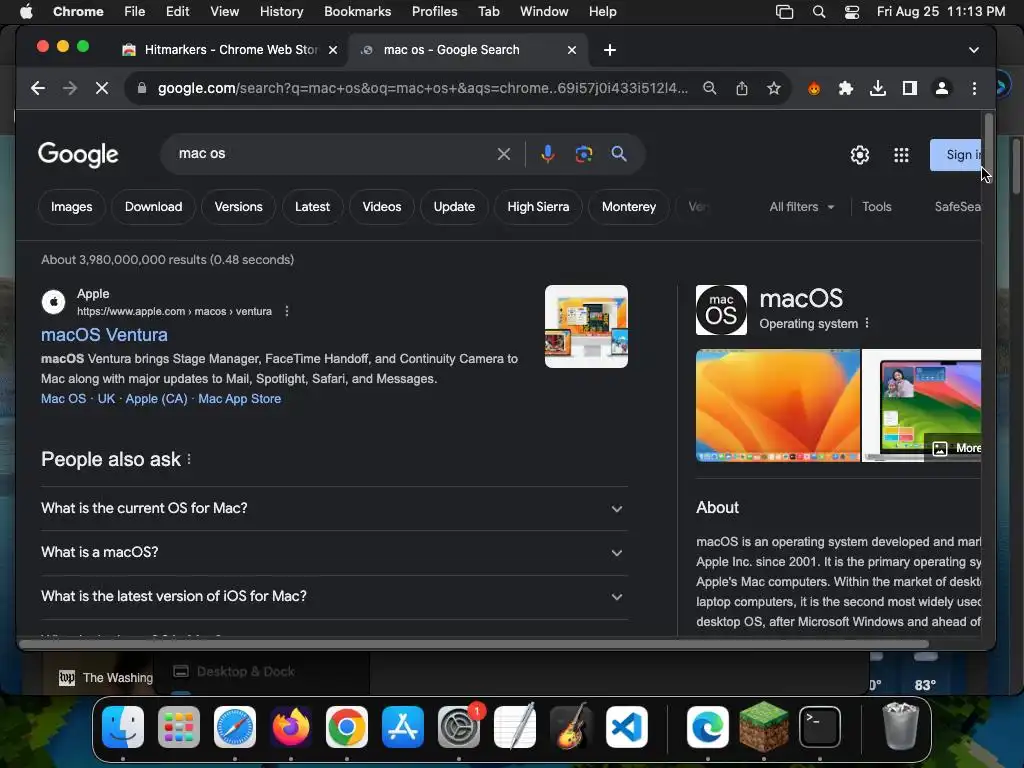Open the Profiles menu
This screenshot has width=1024, height=768.
pos(434,12)
